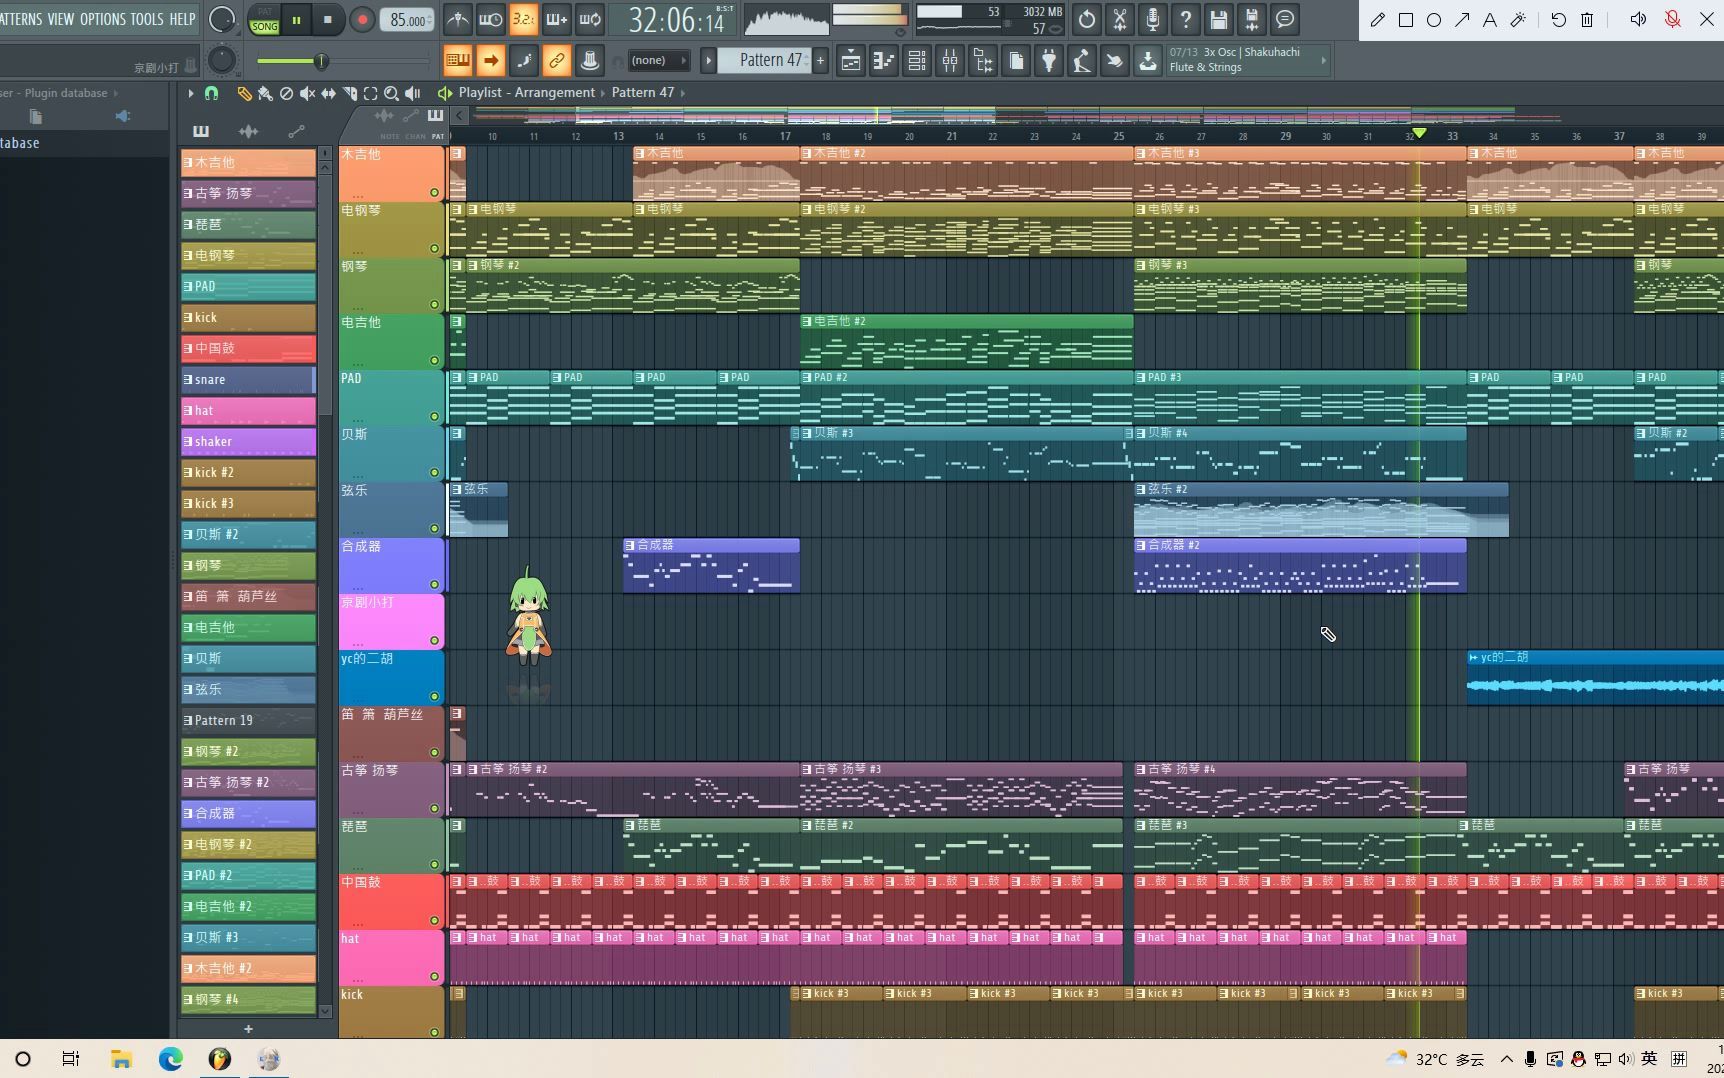The image size is (1724, 1078).
Task: Add new item at picker bottom plus
Action: (248, 1028)
